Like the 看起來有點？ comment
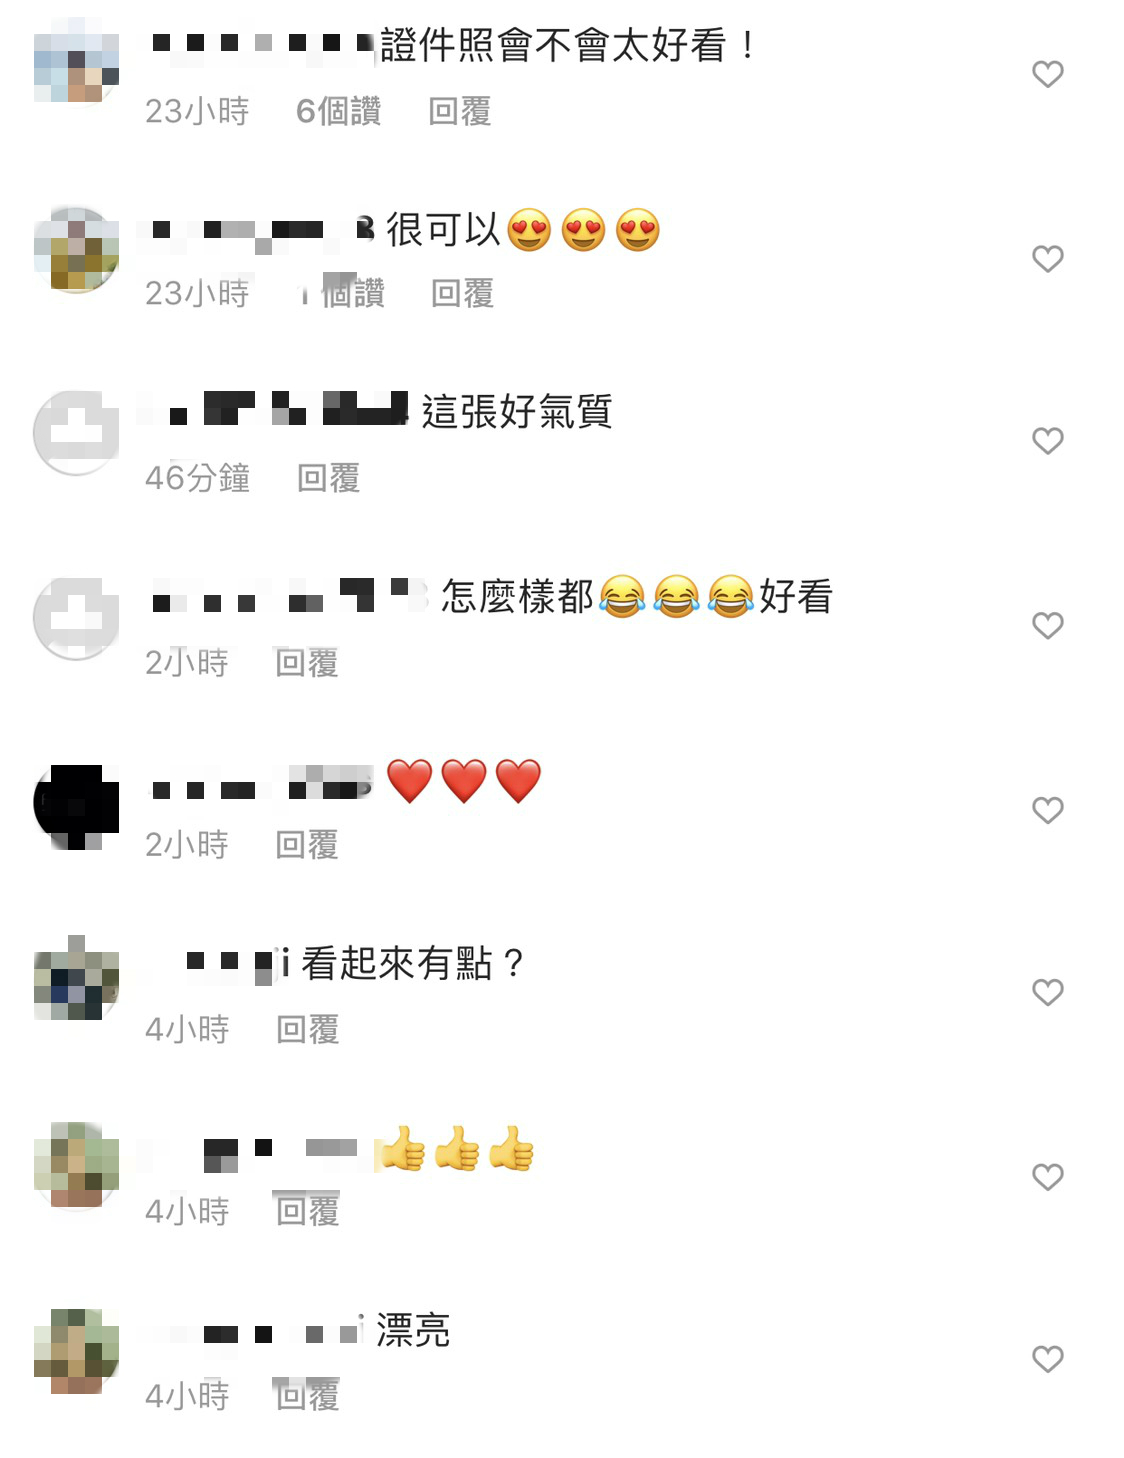The width and height of the screenshot is (1124, 1458). click(x=1047, y=993)
